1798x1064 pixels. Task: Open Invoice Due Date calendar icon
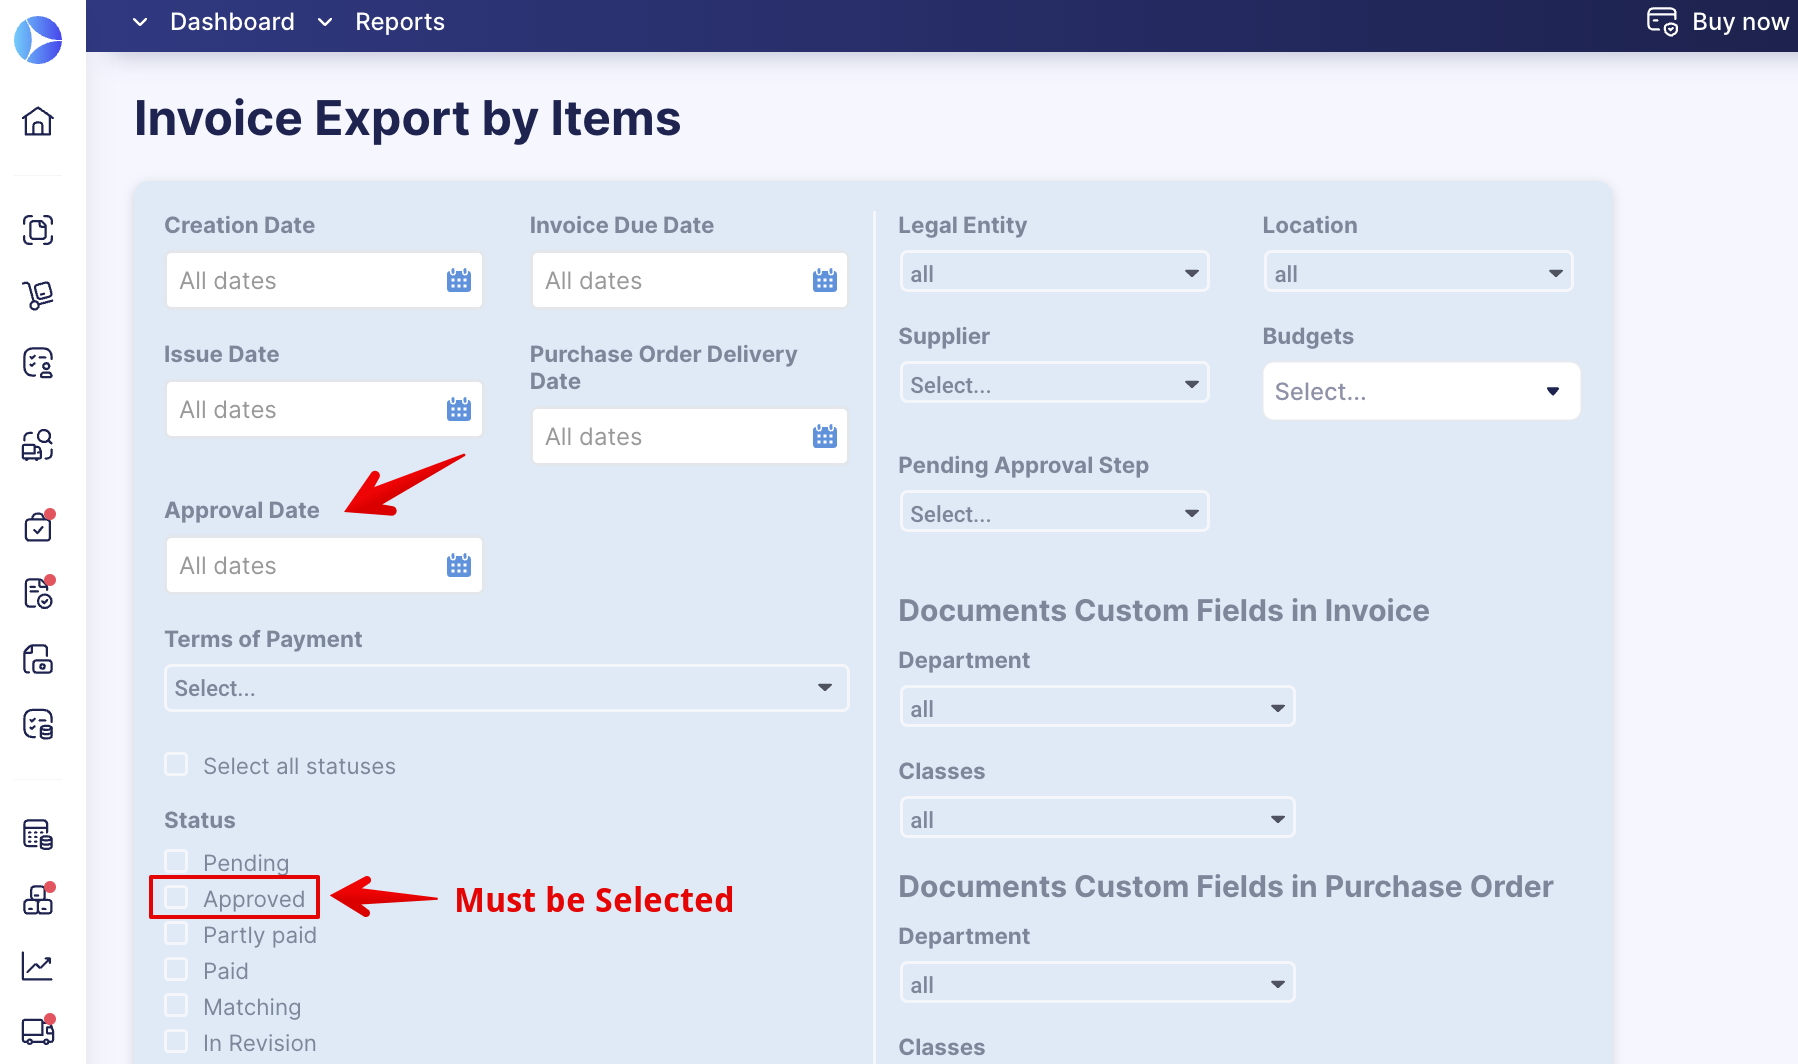click(825, 280)
